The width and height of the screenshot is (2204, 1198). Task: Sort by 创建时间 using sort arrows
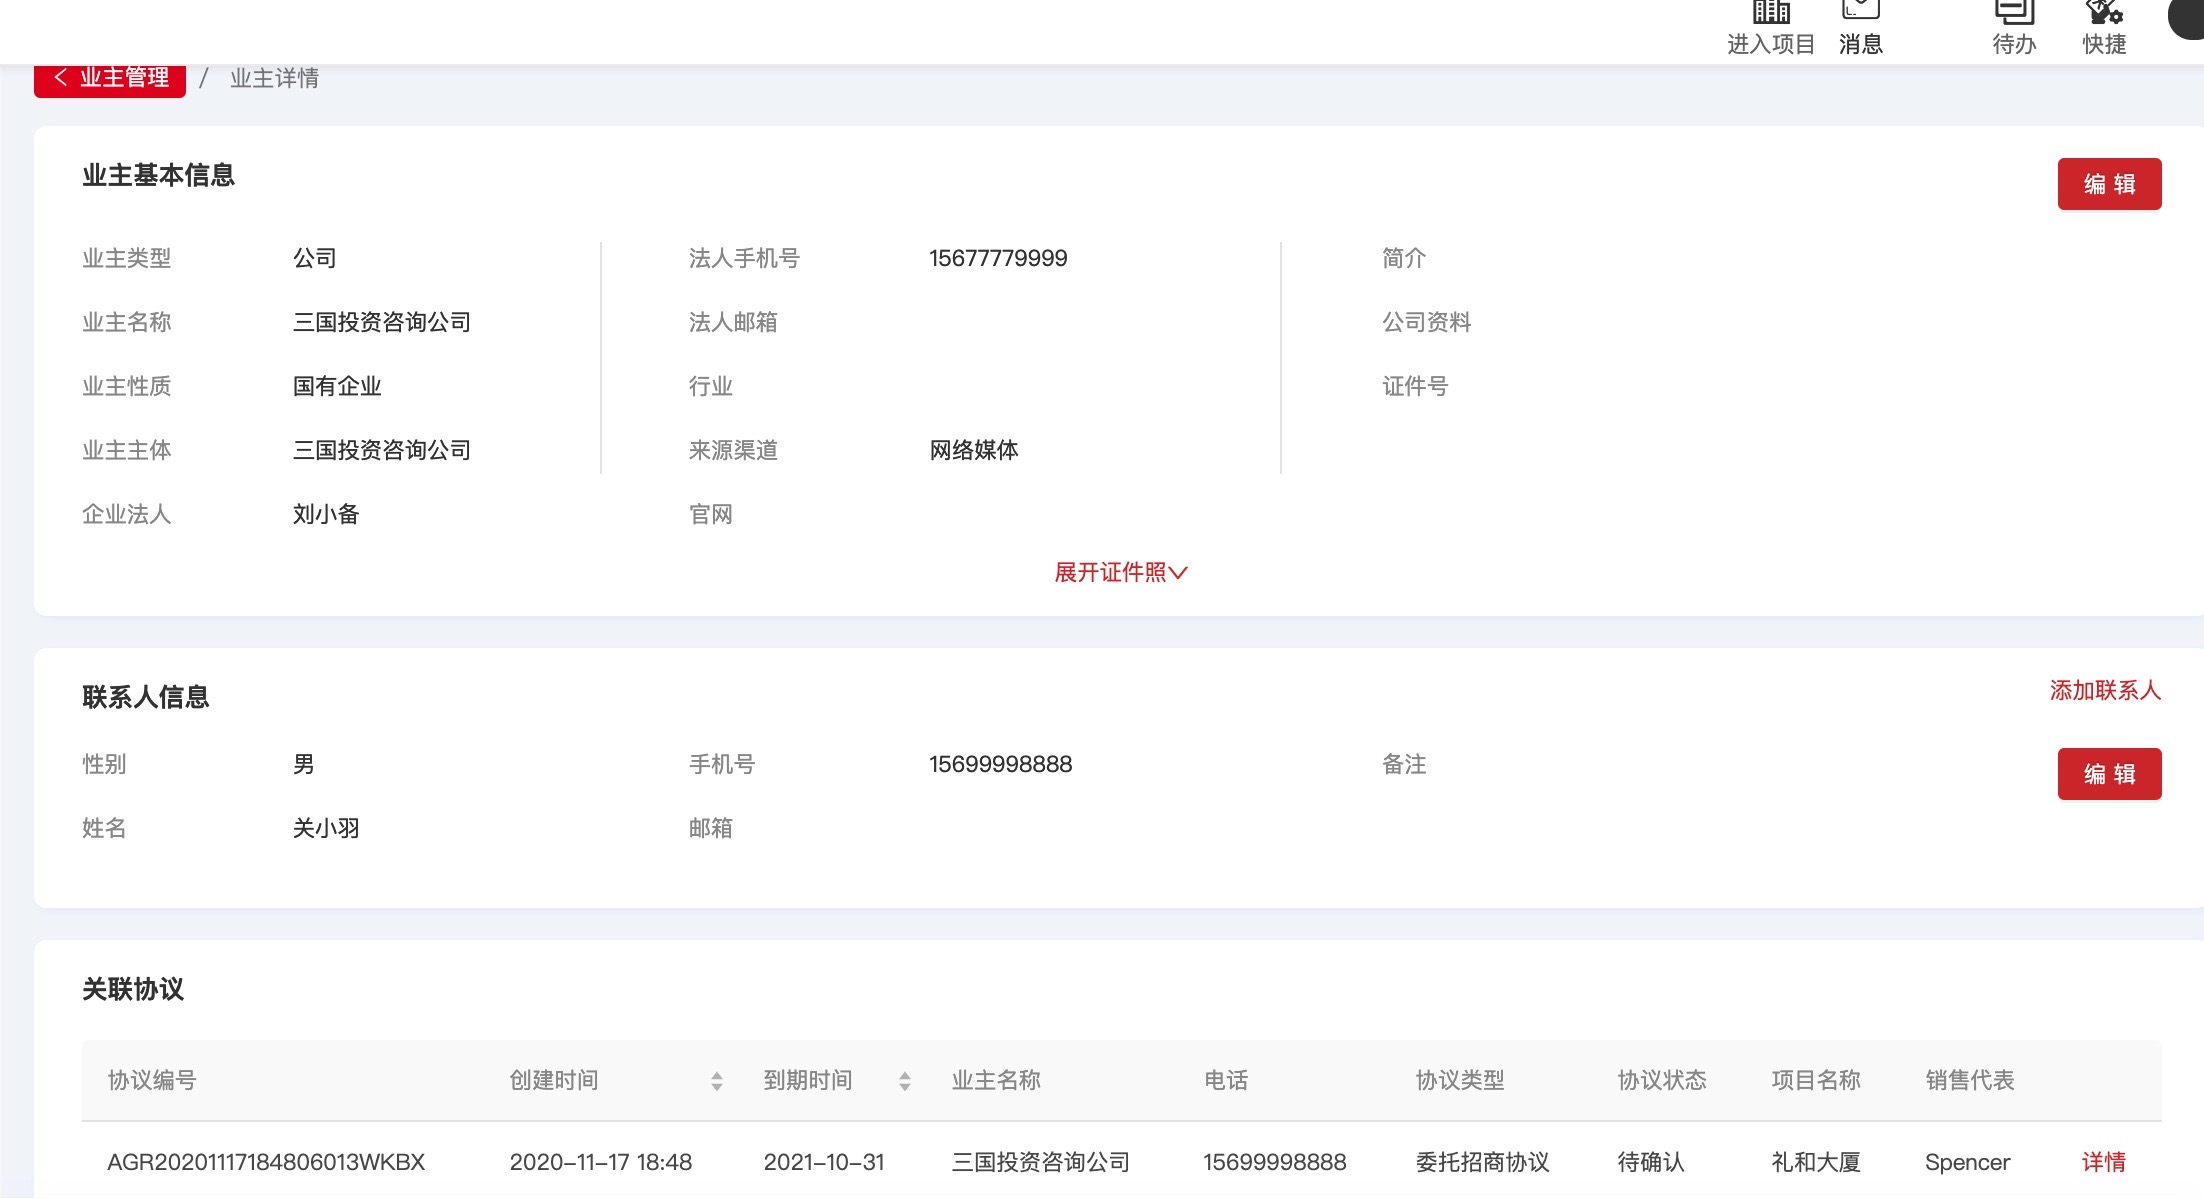[x=716, y=1081]
